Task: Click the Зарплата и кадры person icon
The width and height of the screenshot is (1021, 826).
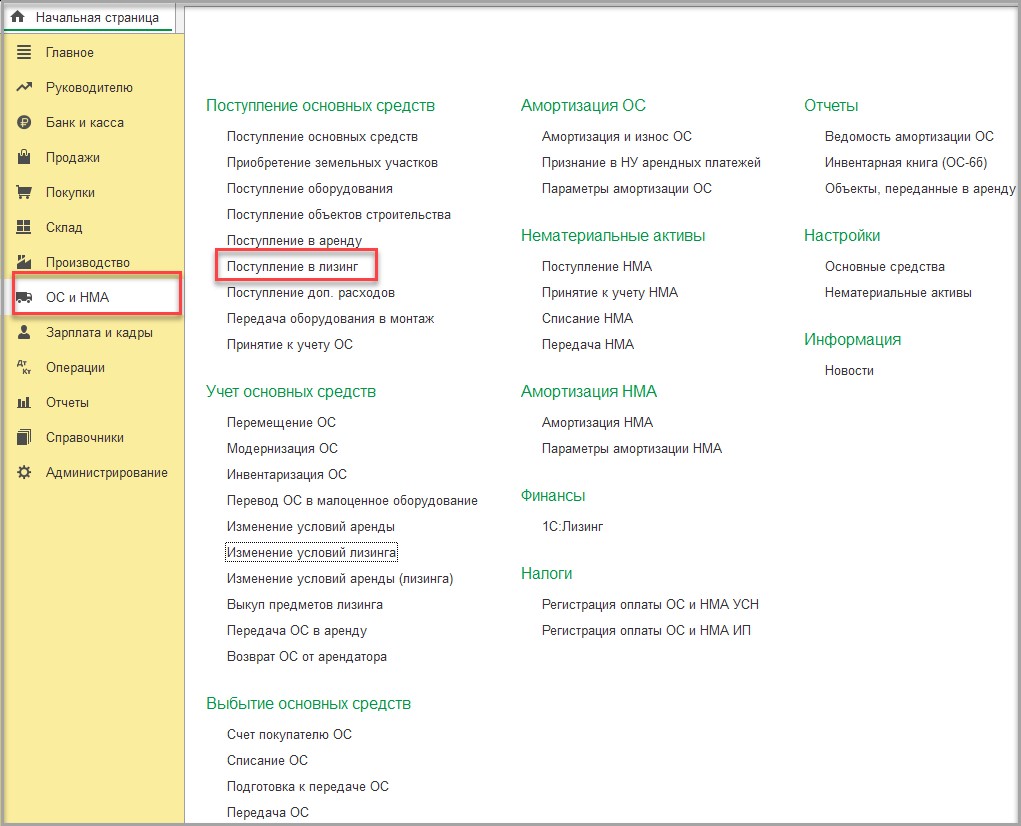Action: [x=24, y=332]
